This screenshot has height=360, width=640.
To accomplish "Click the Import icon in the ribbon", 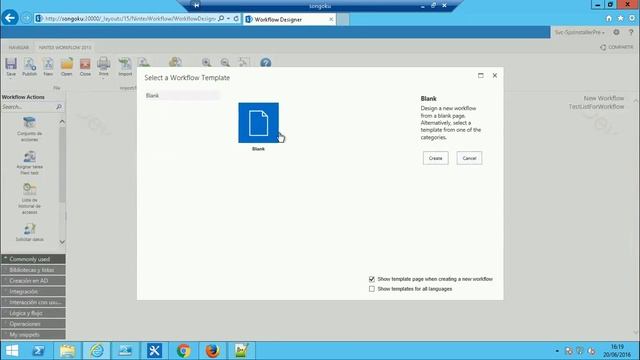I will coord(125,64).
